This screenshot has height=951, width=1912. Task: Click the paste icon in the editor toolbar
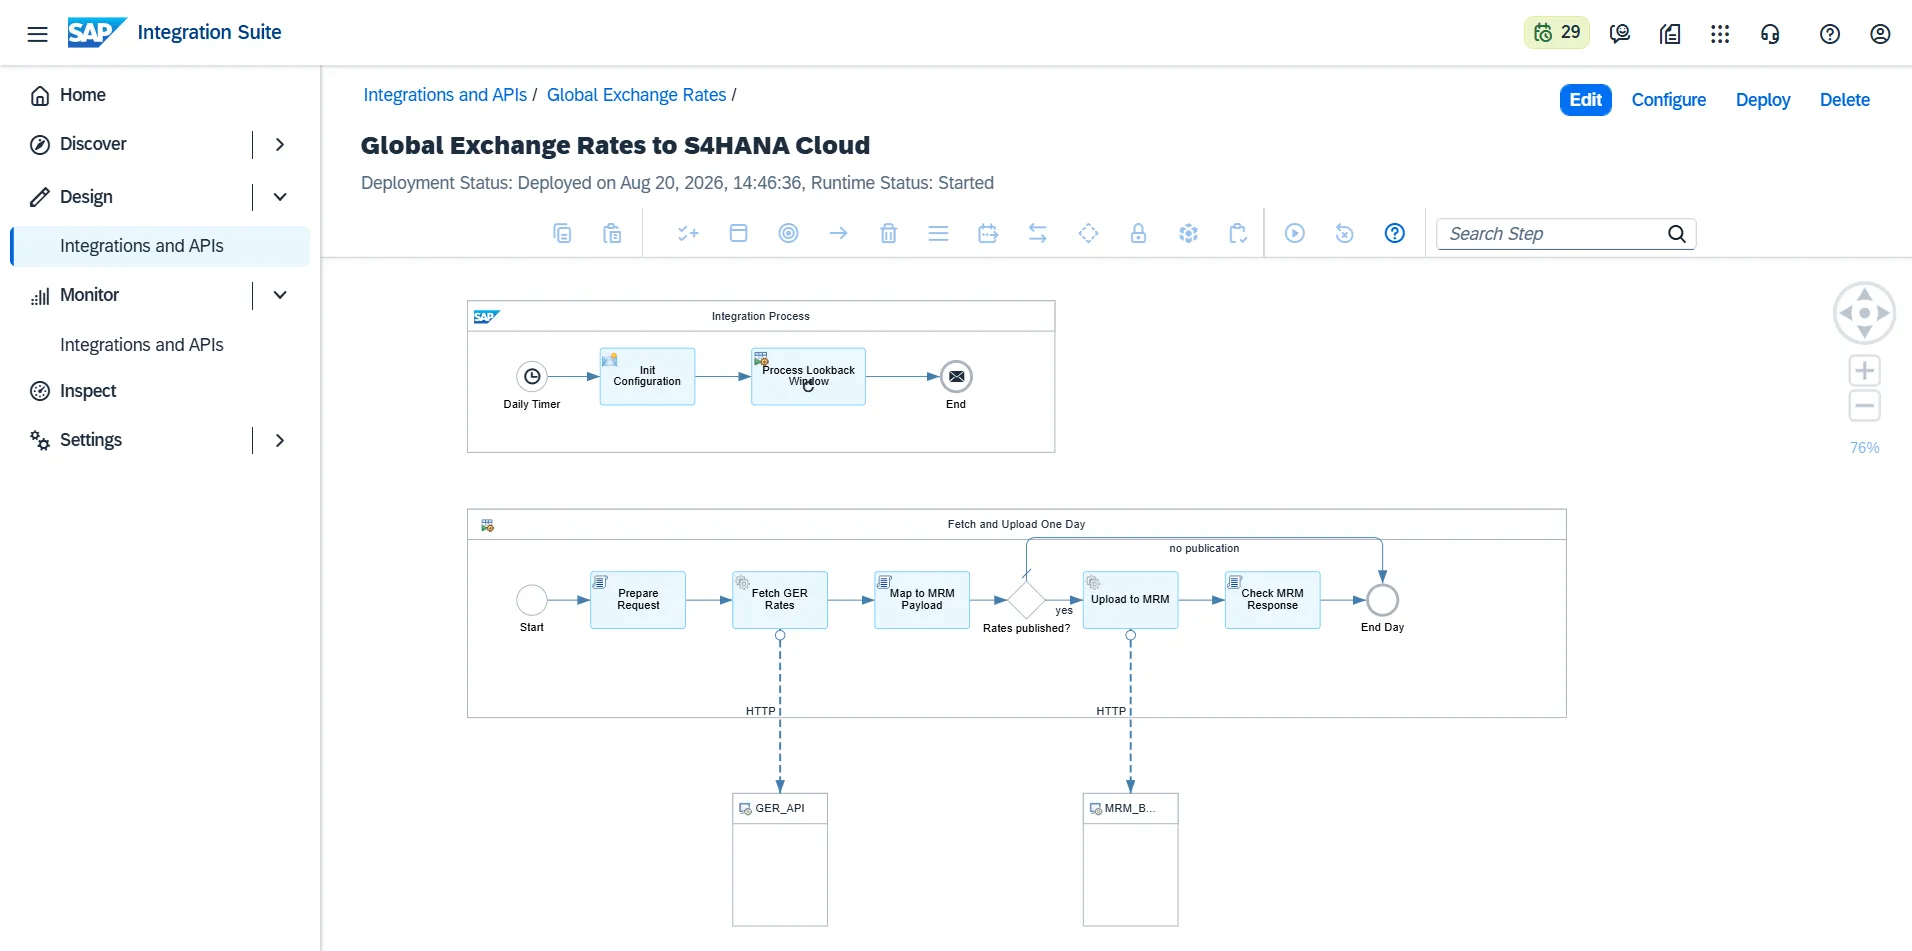[612, 233]
